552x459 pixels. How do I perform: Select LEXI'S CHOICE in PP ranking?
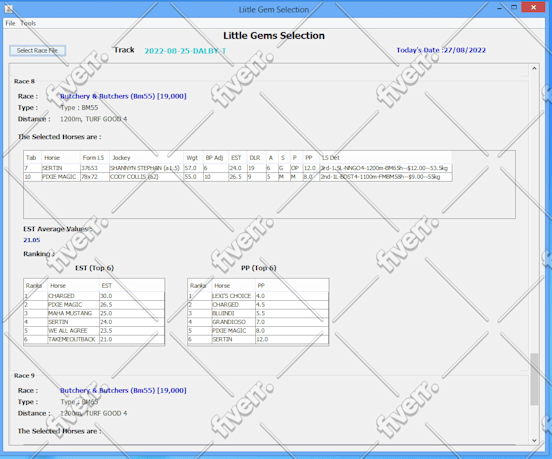[233, 296]
